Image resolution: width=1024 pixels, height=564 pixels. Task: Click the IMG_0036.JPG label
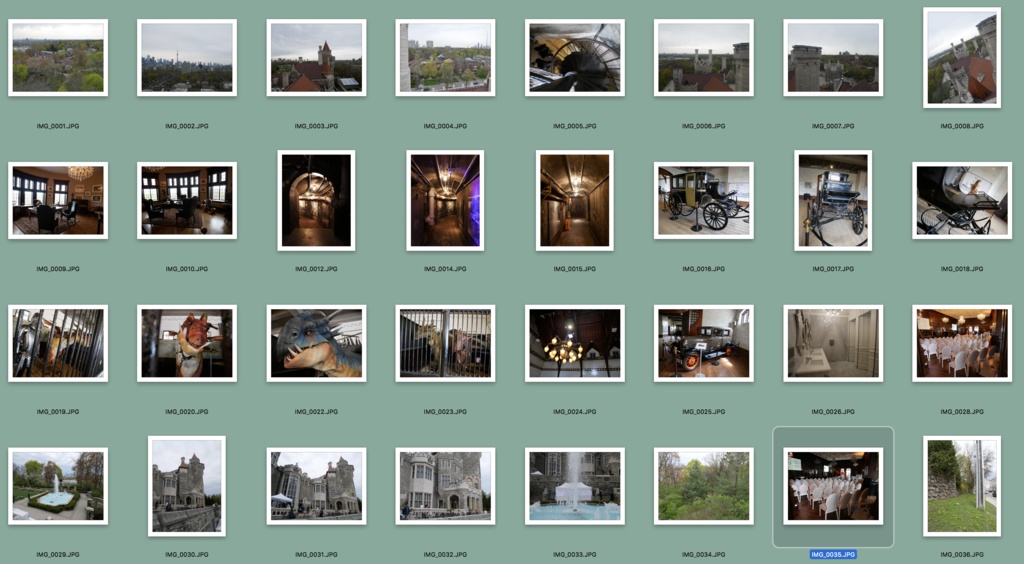coord(962,555)
